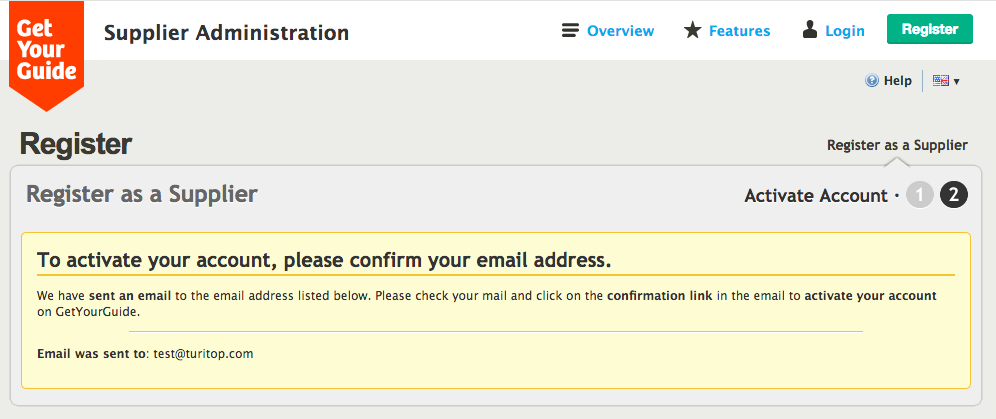Select the Register as a Supplier tab
This screenshot has height=419, width=996.
(x=897, y=145)
